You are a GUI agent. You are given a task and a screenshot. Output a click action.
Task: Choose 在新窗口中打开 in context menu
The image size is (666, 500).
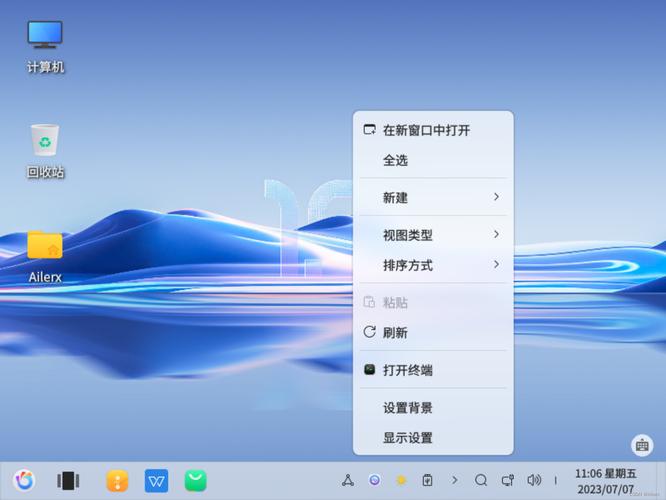433,130
